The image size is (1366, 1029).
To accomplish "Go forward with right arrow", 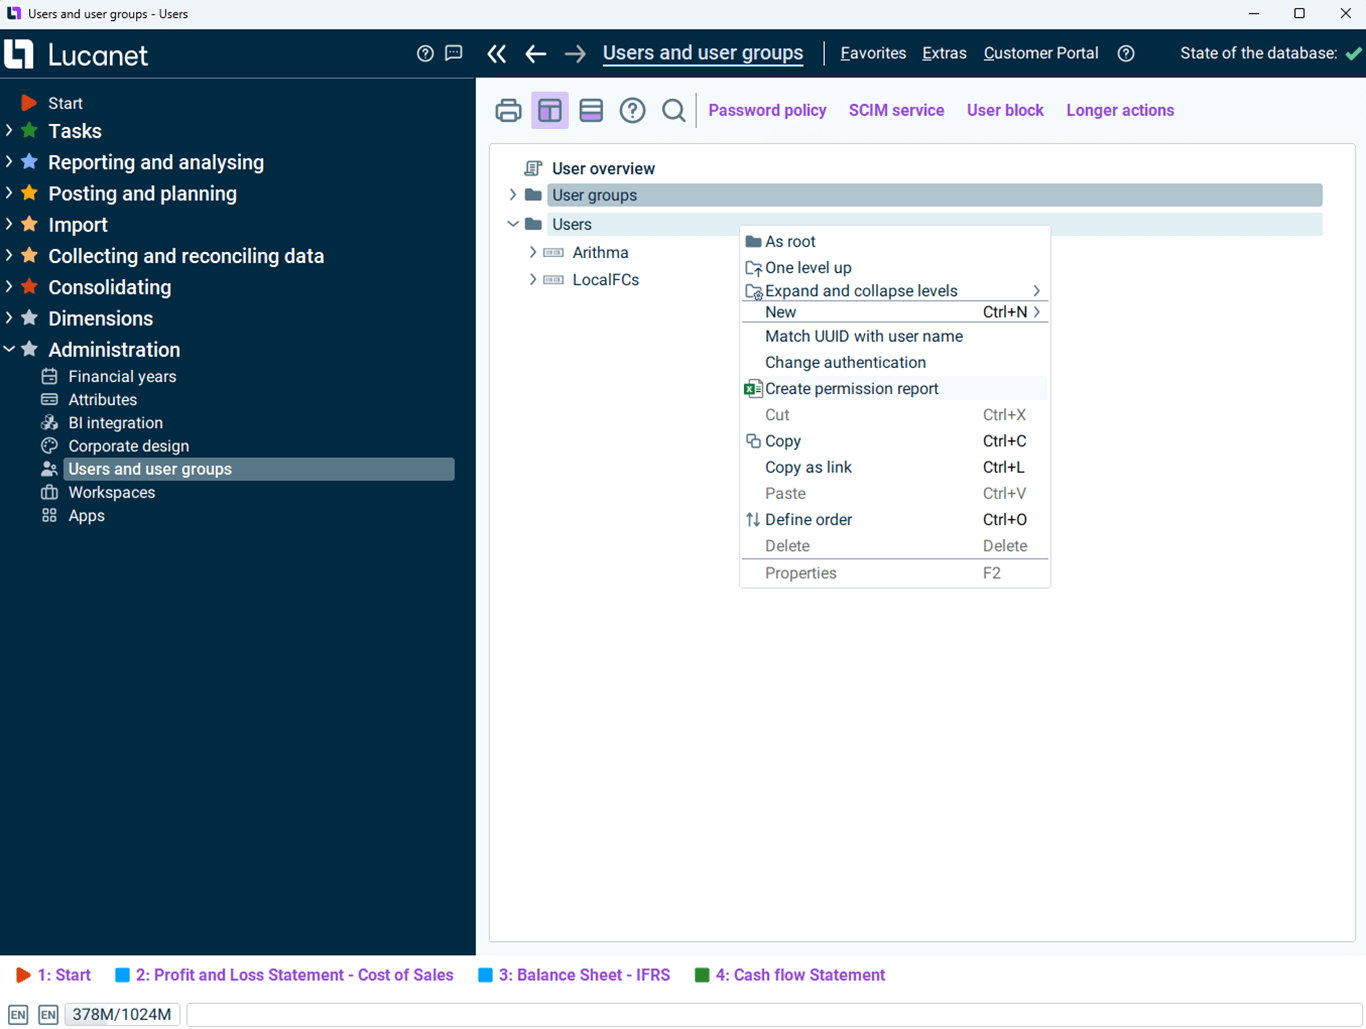I will [575, 54].
